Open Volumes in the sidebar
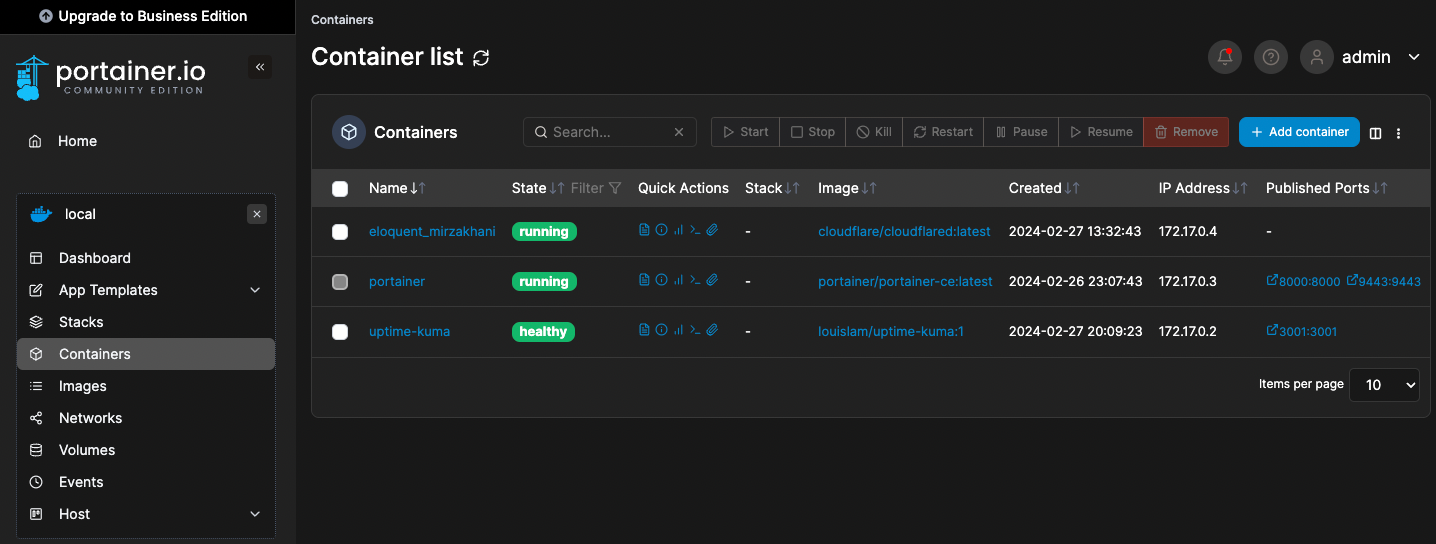This screenshot has height=544, width=1436. [x=87, y=450]
